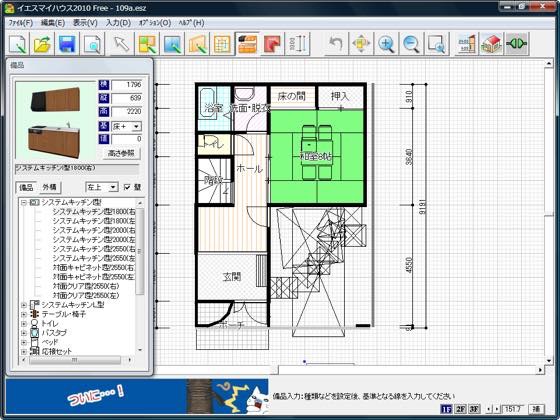This screenshot has height=420, width=560.
Task: Select システムキッチンI型1800(左) tree item
Action: pyautogui.click(x=94, y=221)
